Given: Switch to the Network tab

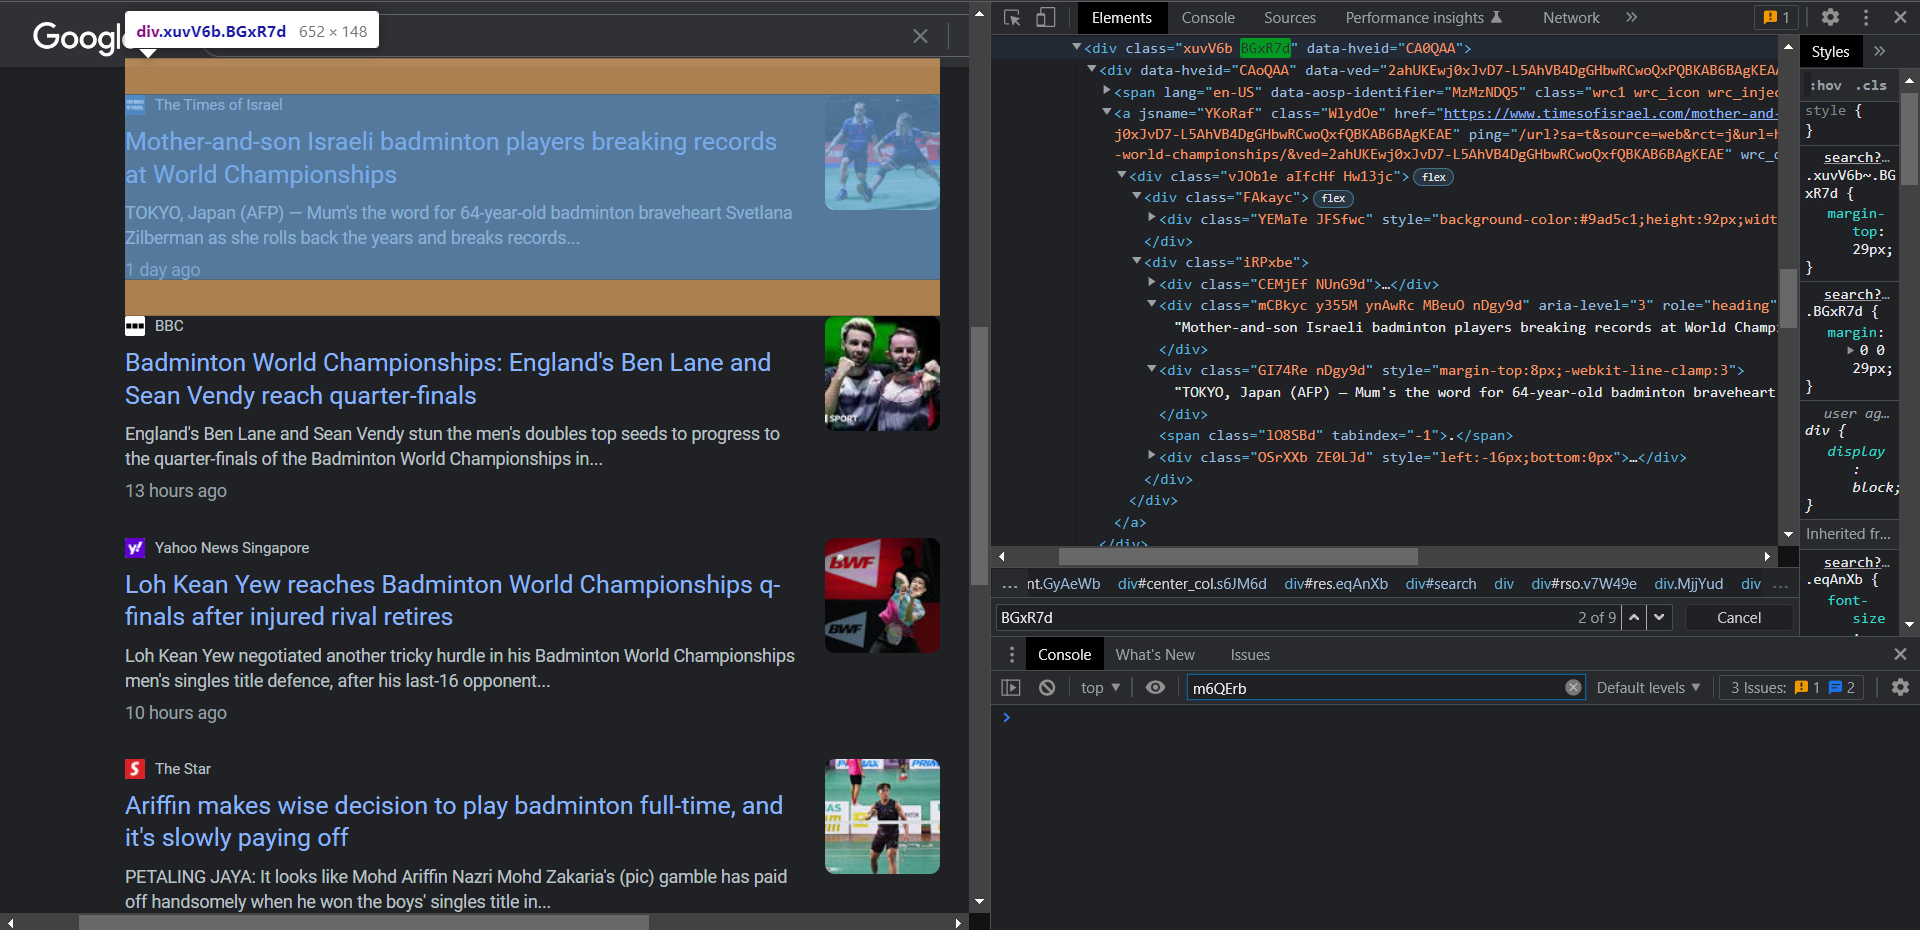Looking at the screenshot, I should (x=1570, y=17).
